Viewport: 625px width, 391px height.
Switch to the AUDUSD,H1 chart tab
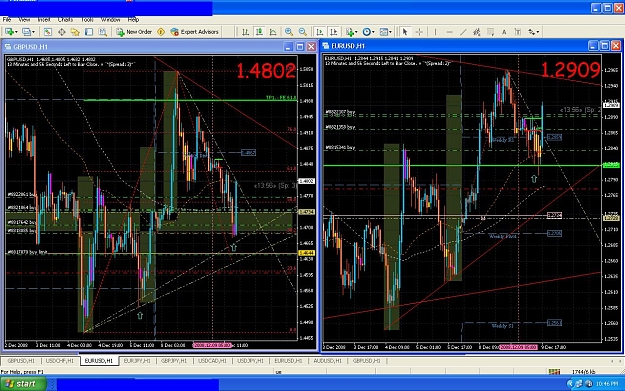[327, 361]
